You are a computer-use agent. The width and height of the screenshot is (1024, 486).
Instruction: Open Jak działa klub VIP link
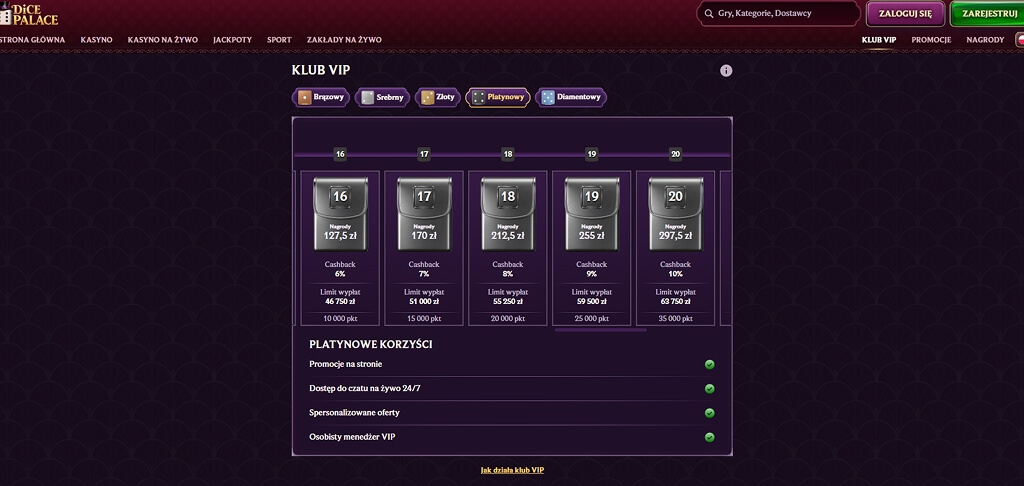point(512,470)
